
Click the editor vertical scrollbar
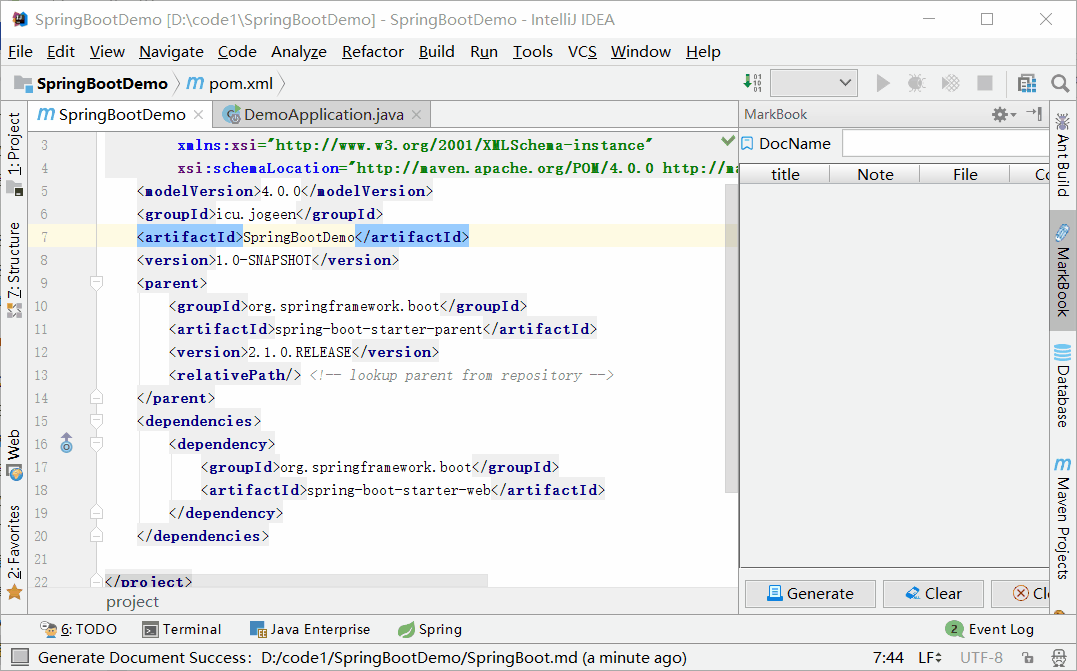coord(732,337)
